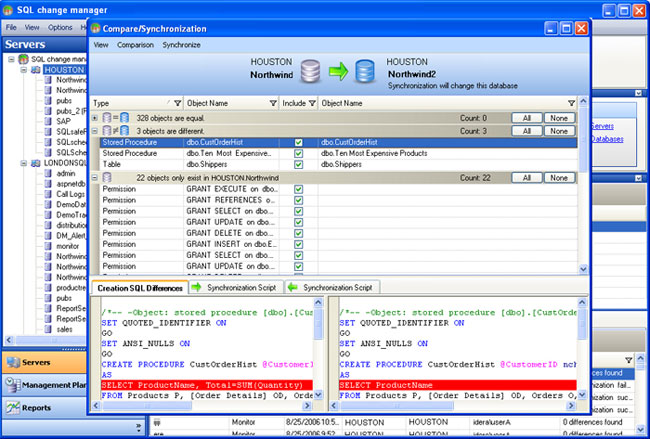The height and width of the screenshot is (439, 650).
Task: Click the Management Plans navigation icon
Action: [x=13, y=385]
